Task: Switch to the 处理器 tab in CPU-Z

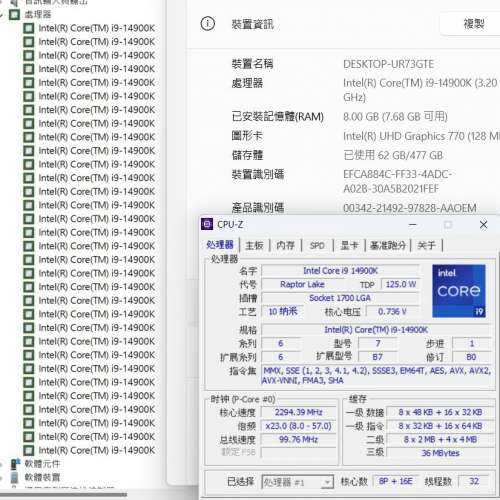Action: coord(220,245)
